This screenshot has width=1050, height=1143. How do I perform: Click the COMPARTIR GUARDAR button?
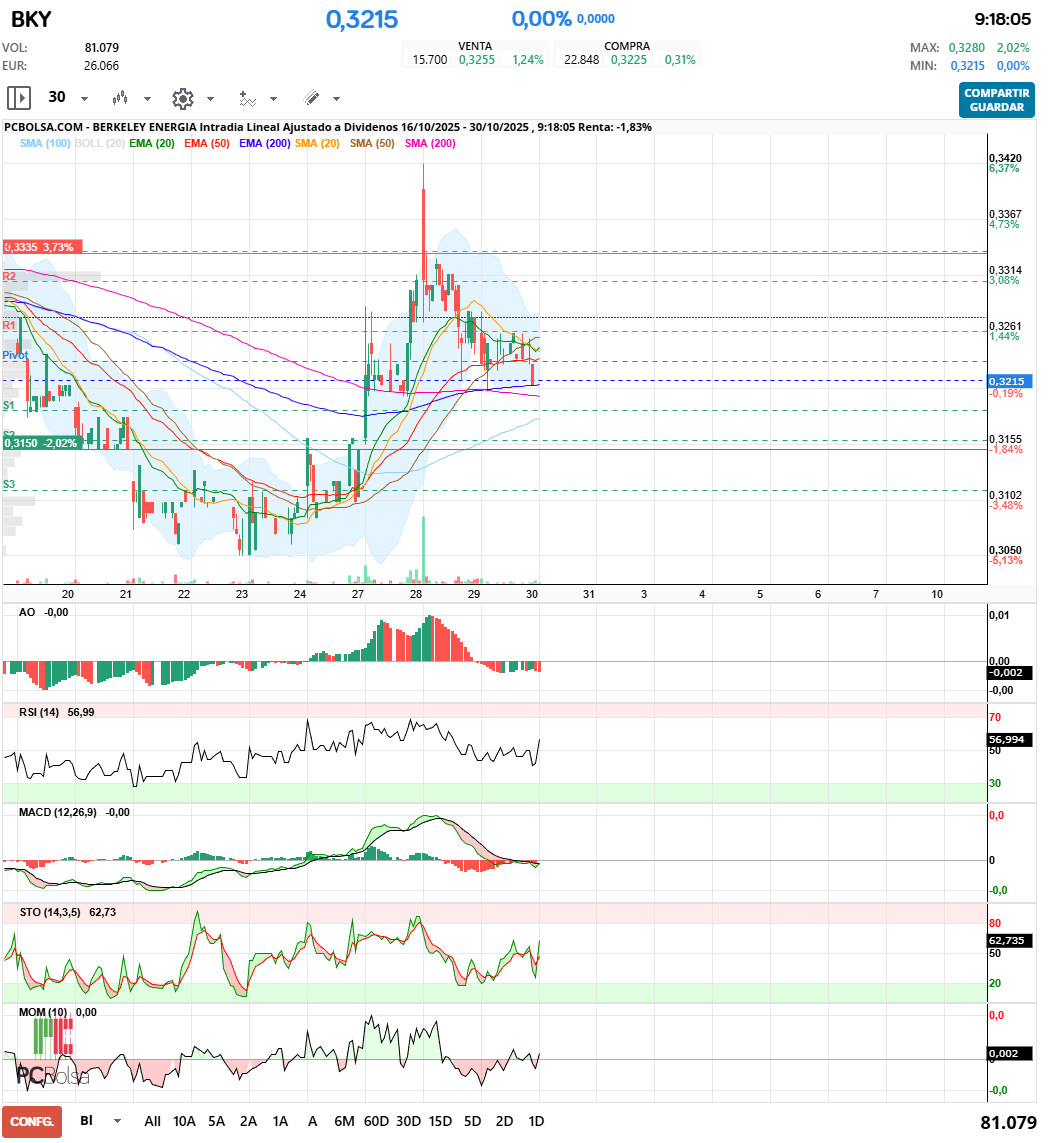[x=996, y=100]
